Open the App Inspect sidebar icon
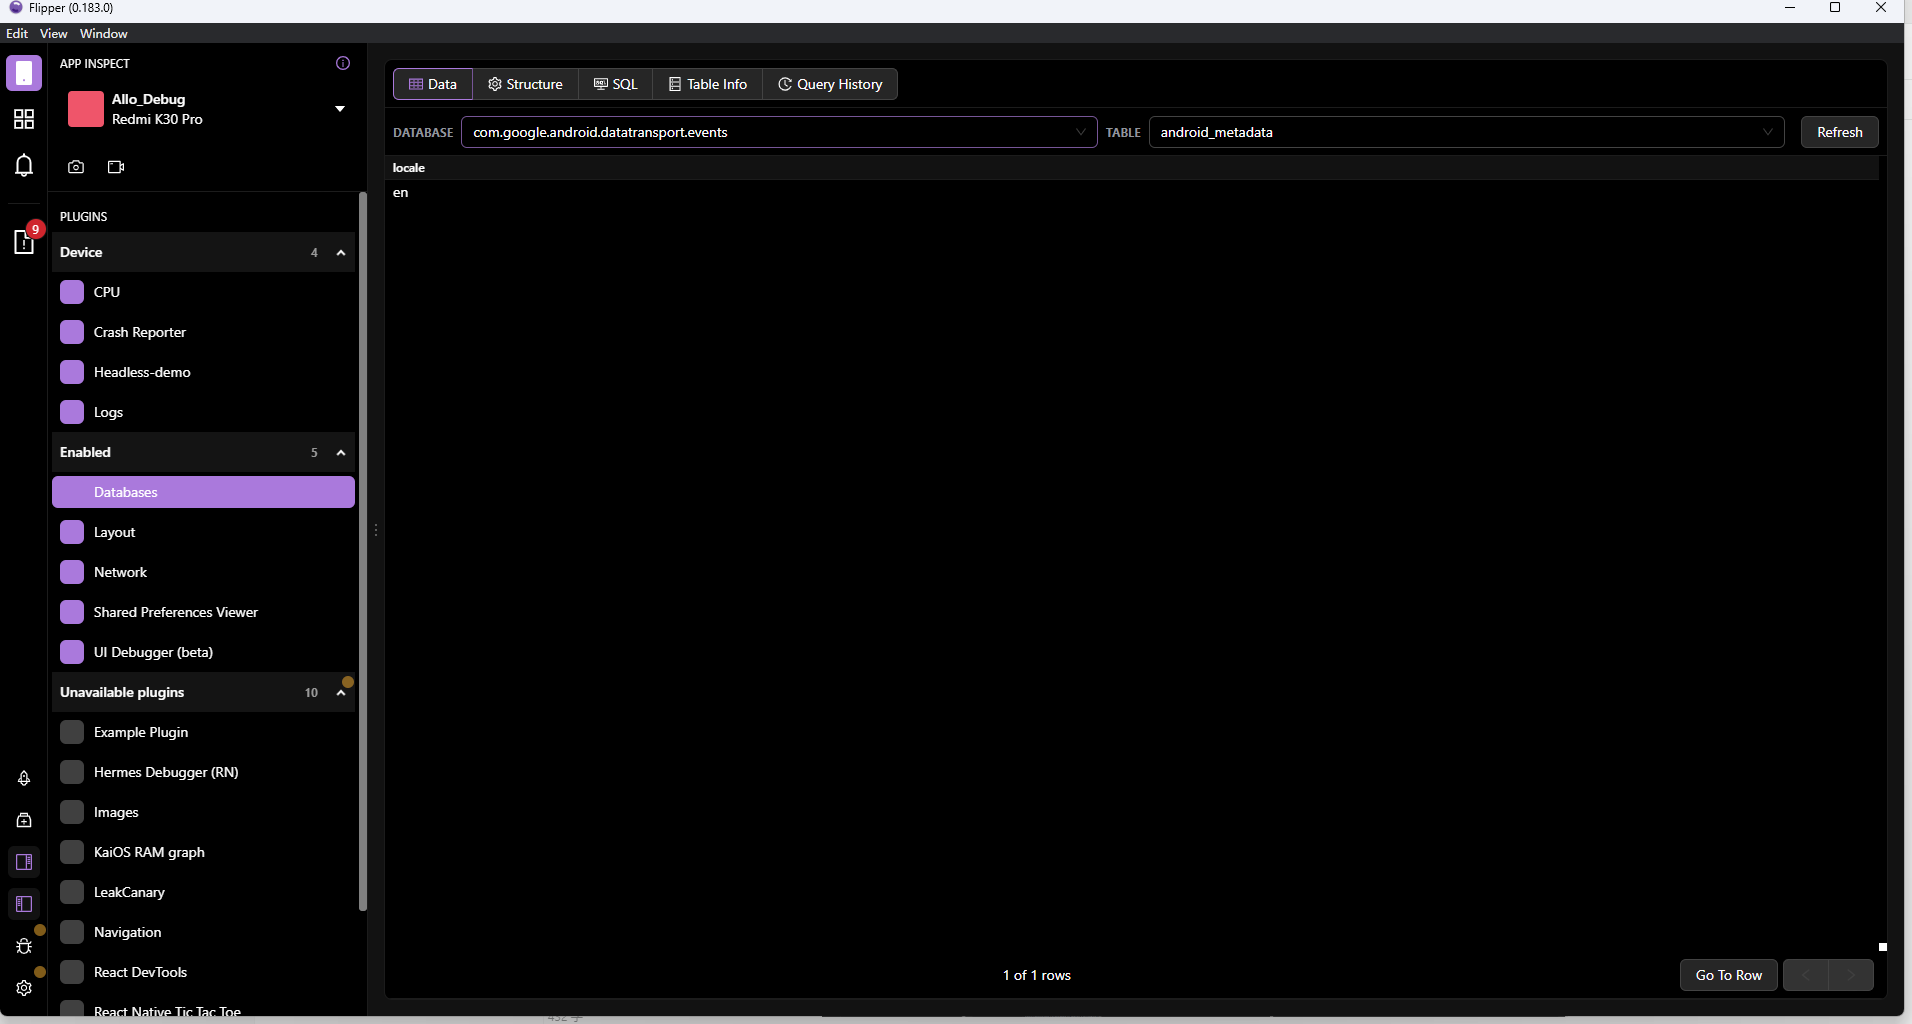This screenshot has width=1912, height=1024. coord(24,73)
